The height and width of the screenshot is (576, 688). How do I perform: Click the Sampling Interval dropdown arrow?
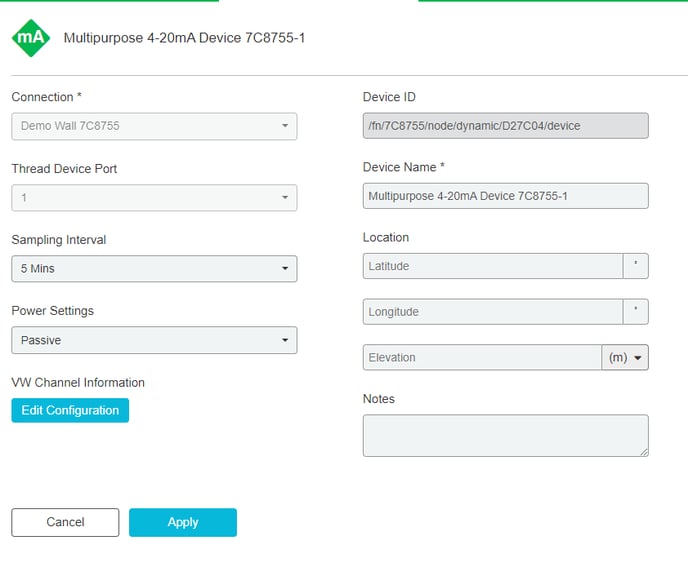(285, 268)
